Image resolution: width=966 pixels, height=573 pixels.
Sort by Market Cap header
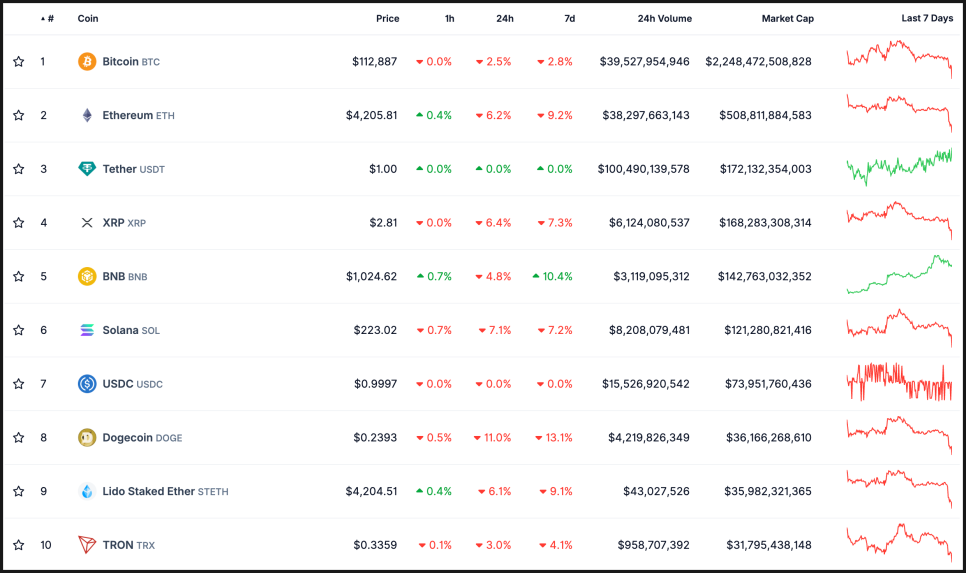[x=787, y=18]
